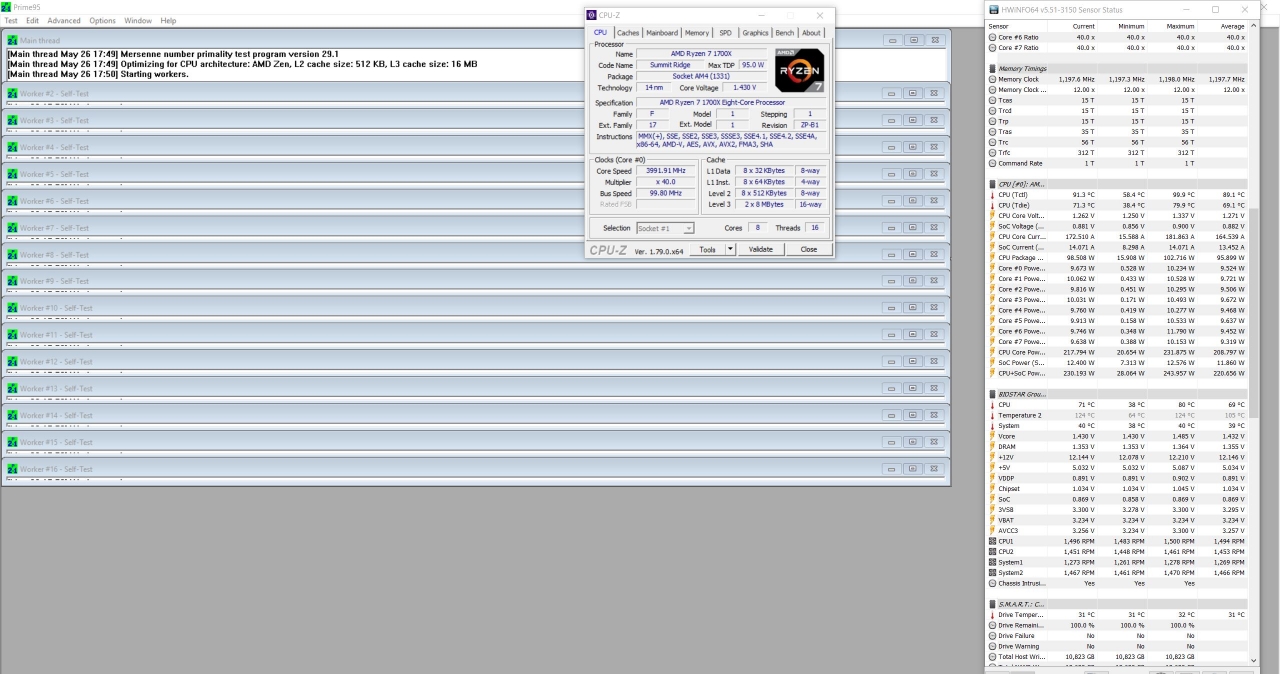Screen dimensions: 1280x674
Task: Select the BIOSTAR sensor group header
Action: (x=1020, y=394)
